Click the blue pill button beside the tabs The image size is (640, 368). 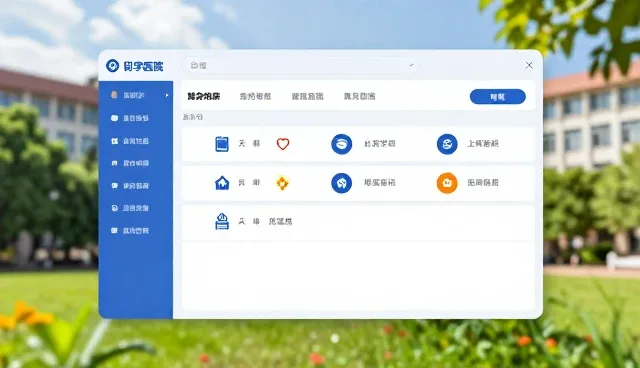tap(498, 97)
